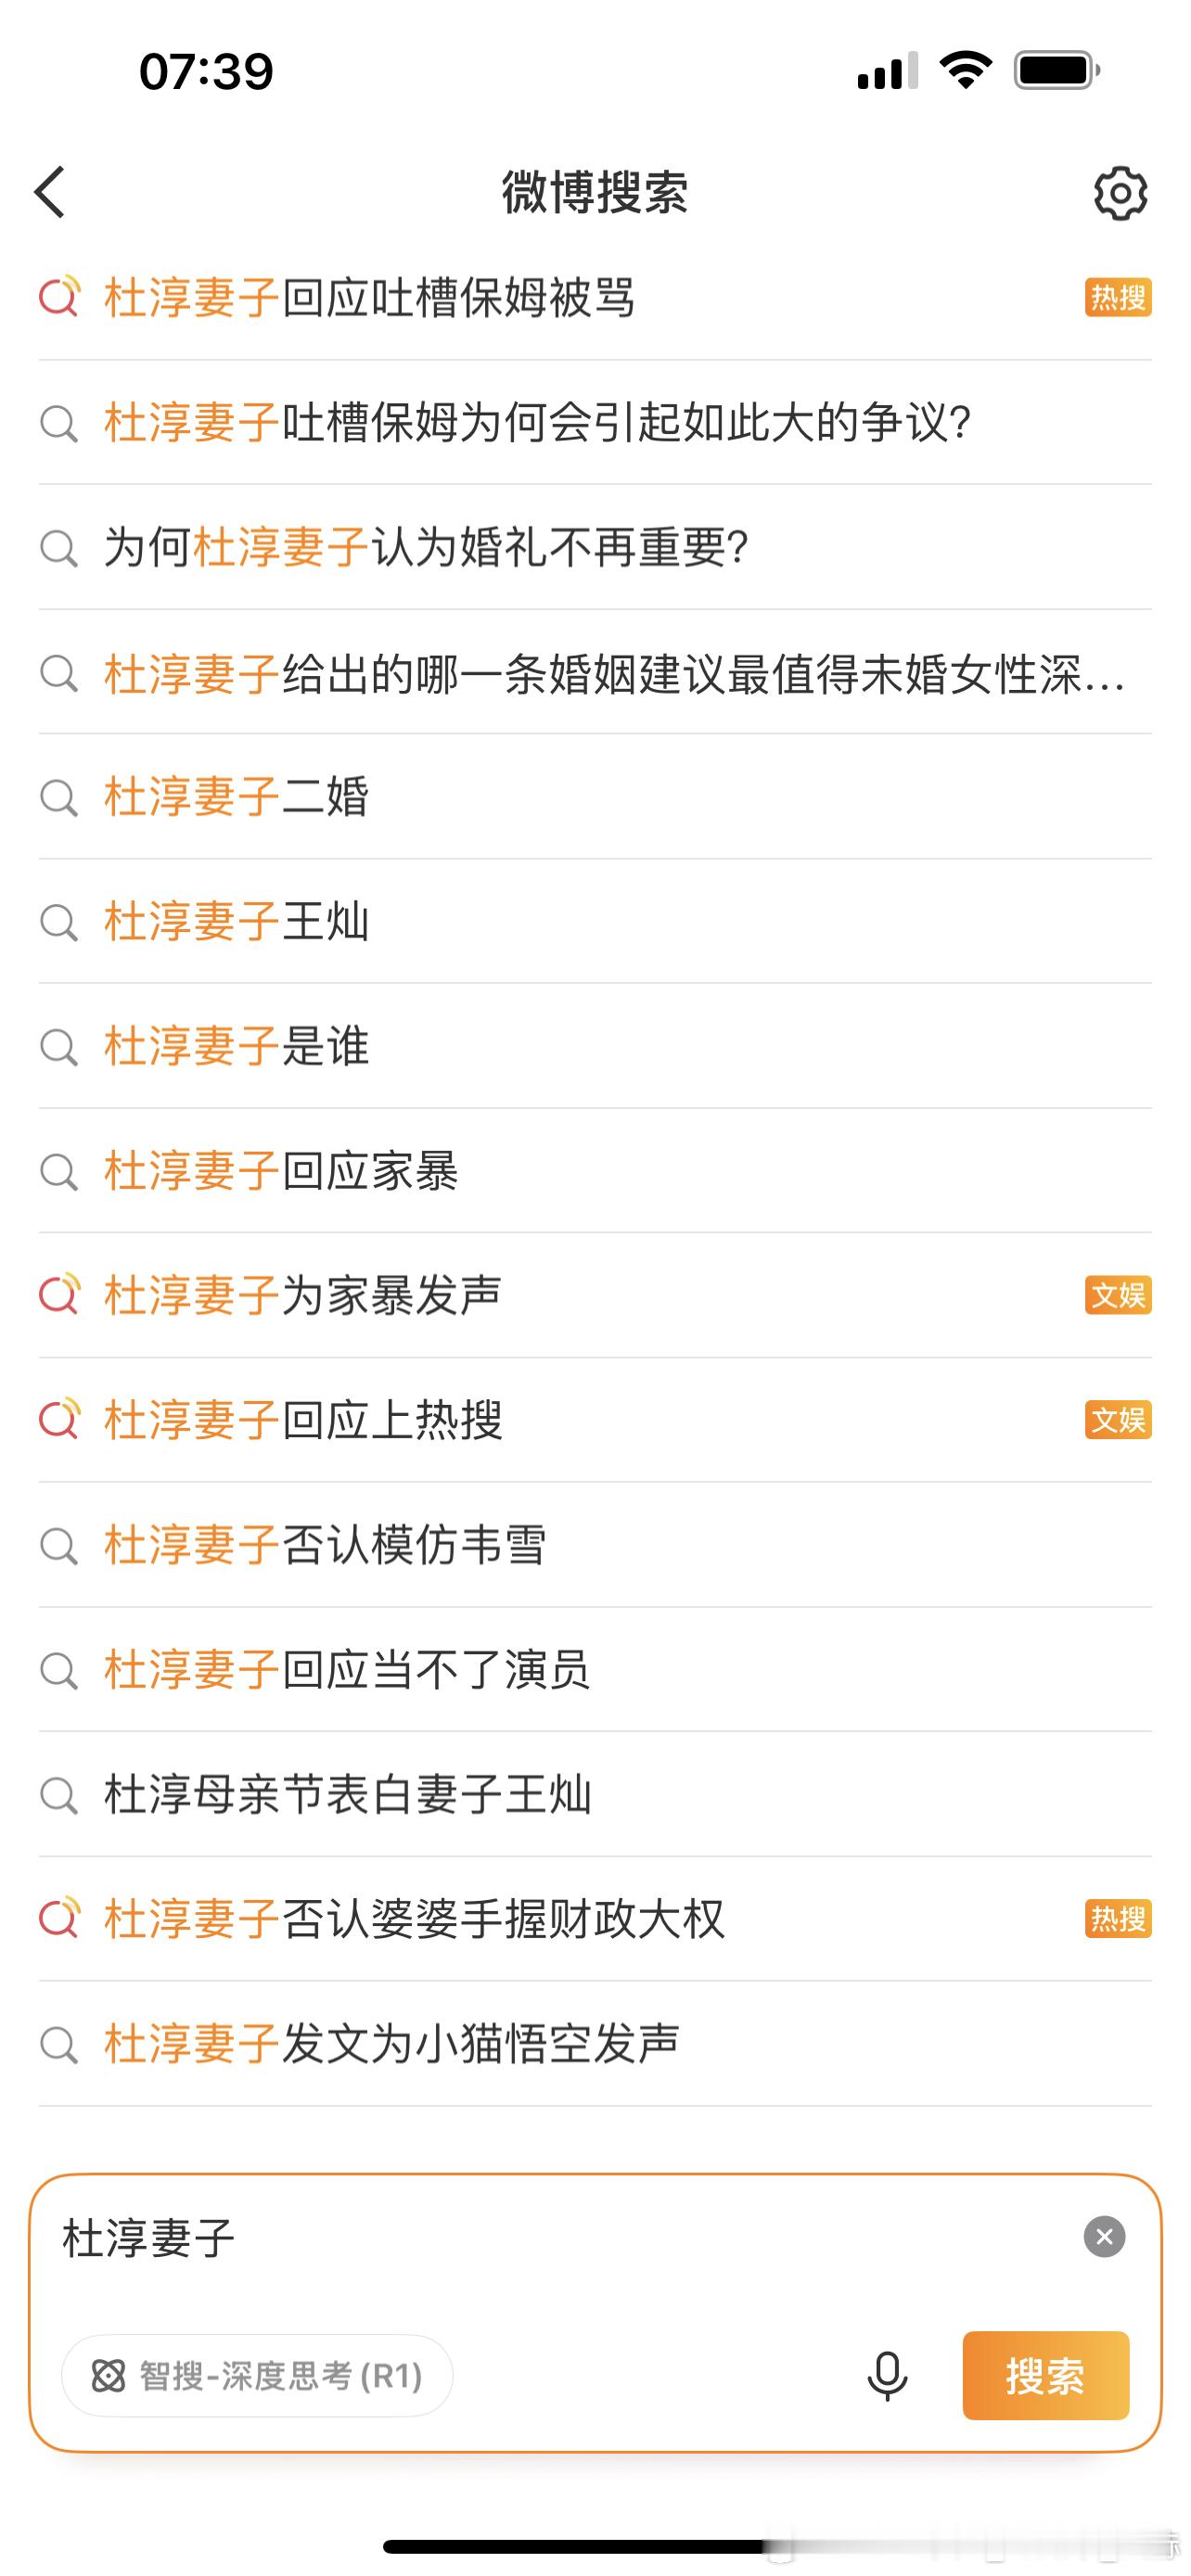Image resolution: width=1191 pixels, height=2576 pixels.
Task: Tap the 热搜 badge on 否认婆婆手握财政大权
Action: (1118, 1919)
